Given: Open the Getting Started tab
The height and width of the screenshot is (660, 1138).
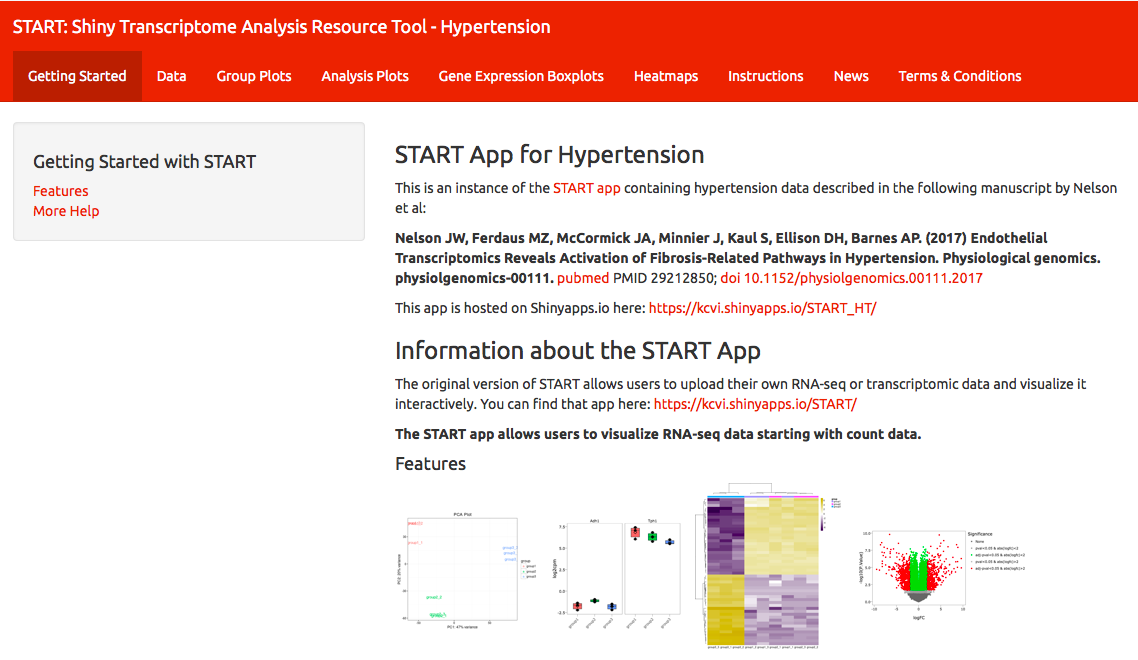Looking at the screenshot, I should click(x=77, y=76).
